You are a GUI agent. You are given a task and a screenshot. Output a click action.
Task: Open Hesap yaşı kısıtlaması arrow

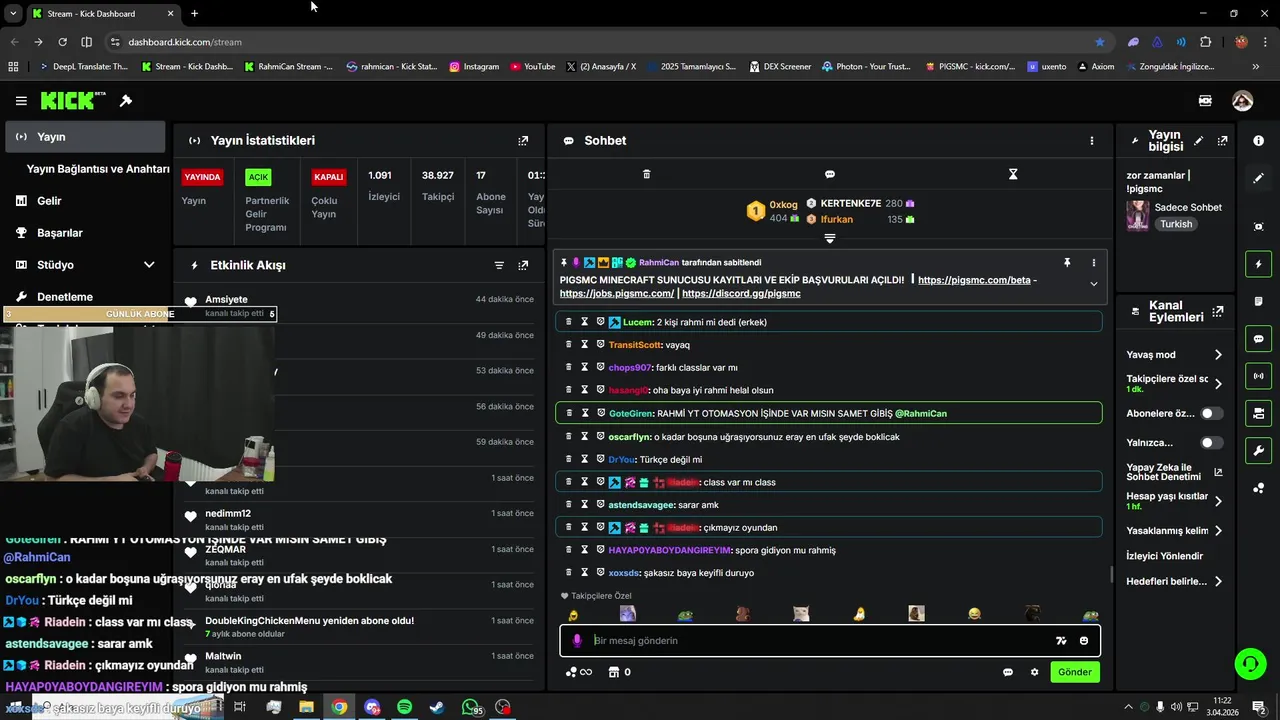(1218, 501)
